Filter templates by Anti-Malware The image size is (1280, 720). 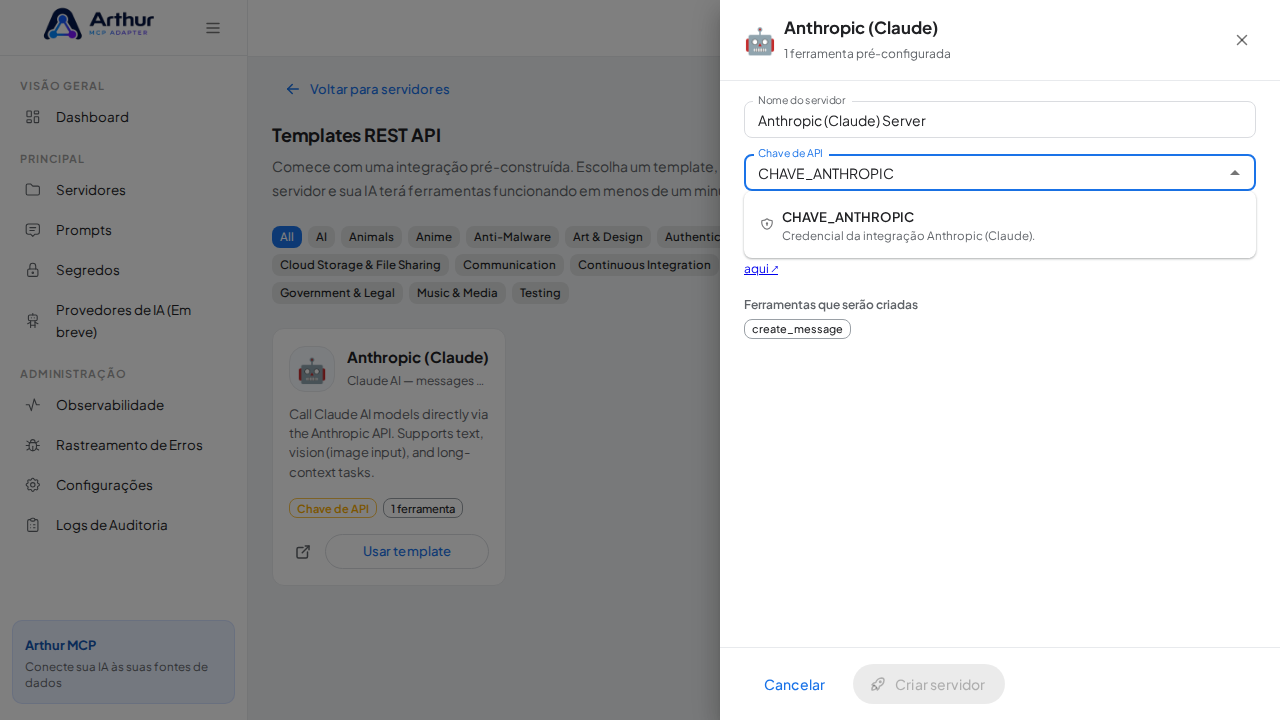pos(512,237)
